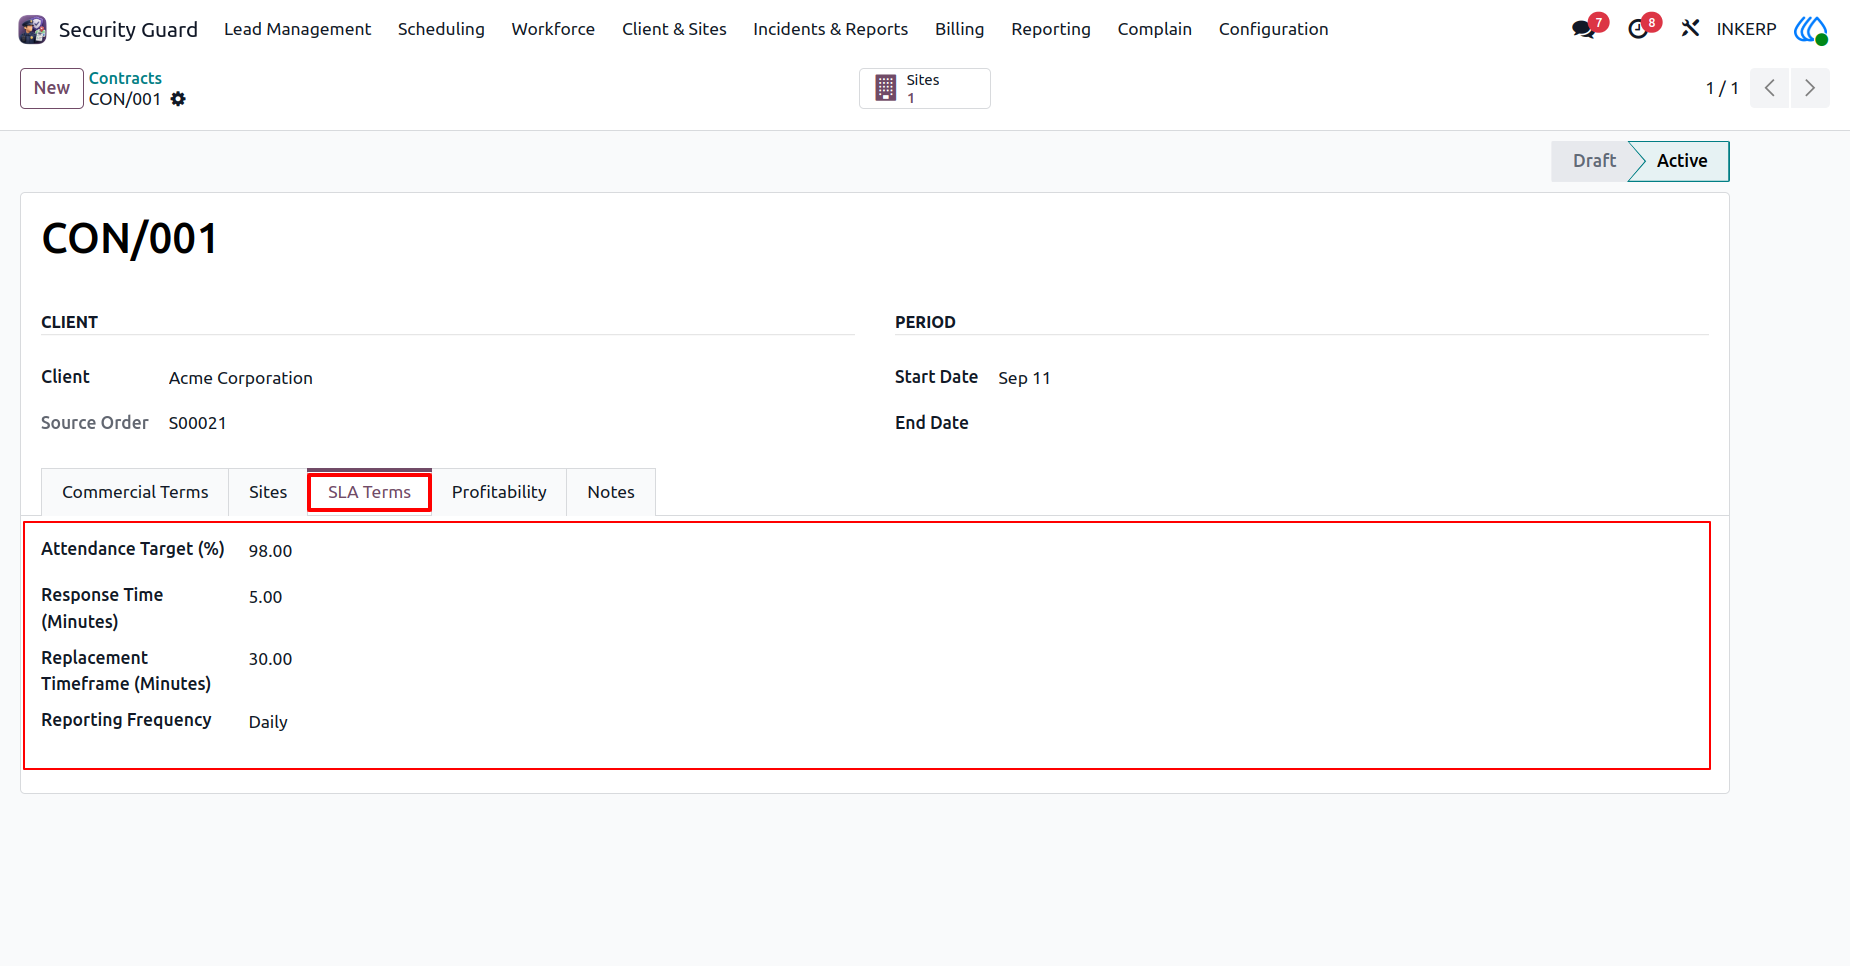Click the Start Date Sep 11 field
This screenshot has height=966, width=1850.
[1024, 378]
